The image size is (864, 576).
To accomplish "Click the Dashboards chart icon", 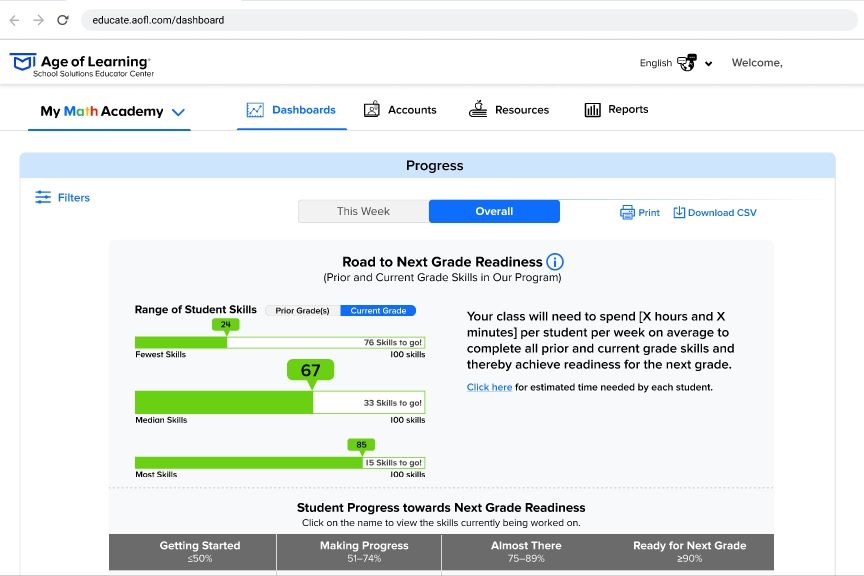I will point(255,110).
